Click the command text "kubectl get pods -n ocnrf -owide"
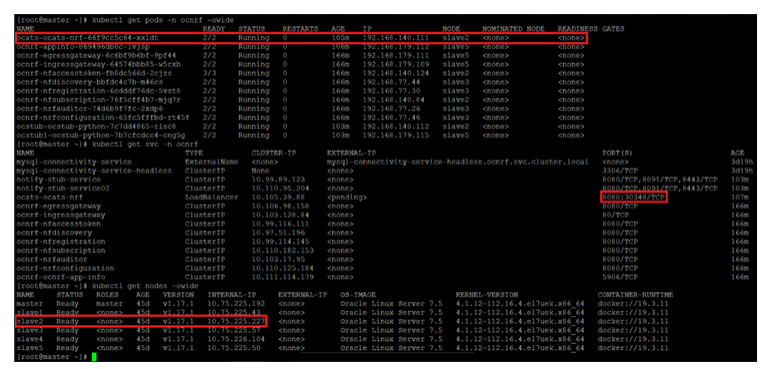The width and height of the screenshot is (763, 369). click(x=163, y=20)
